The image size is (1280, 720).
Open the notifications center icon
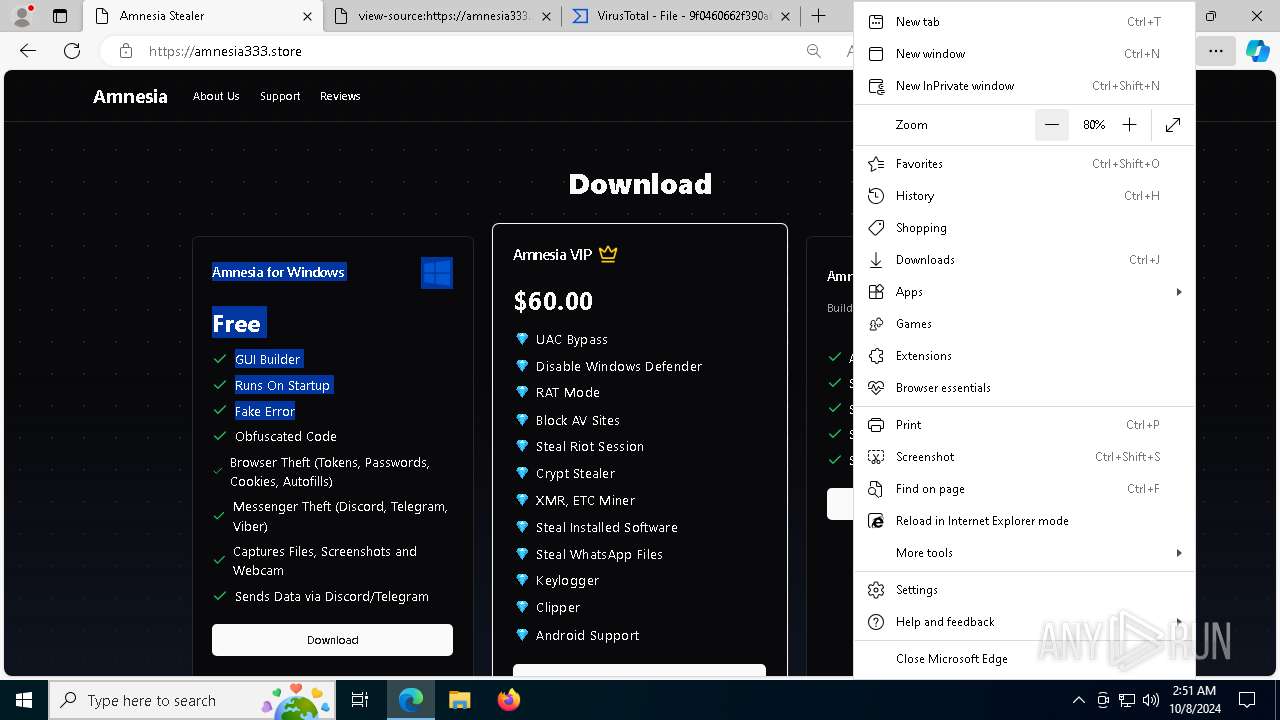(x=1247, y=700)
